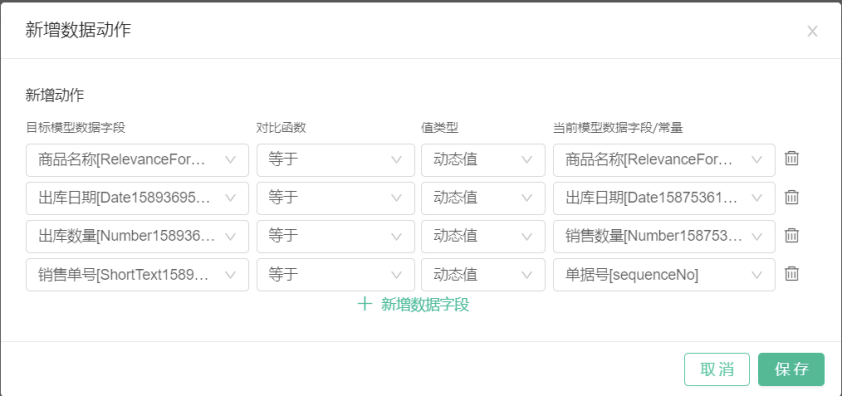842x396 pixels.
Task: Click the 取消 button
Action: click(717, 369)
